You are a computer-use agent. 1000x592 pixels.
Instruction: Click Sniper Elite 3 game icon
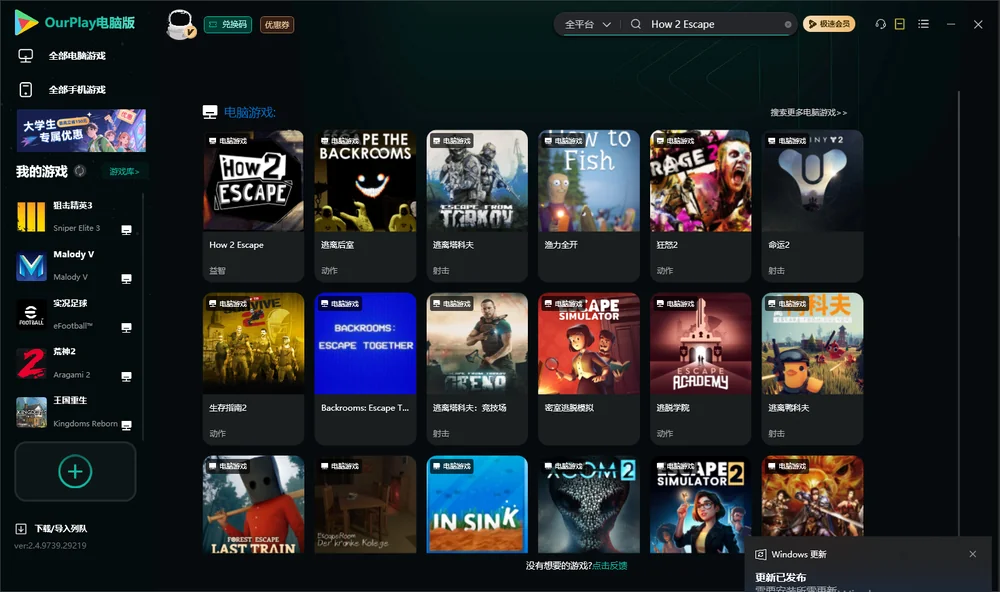tap(31, 217)
